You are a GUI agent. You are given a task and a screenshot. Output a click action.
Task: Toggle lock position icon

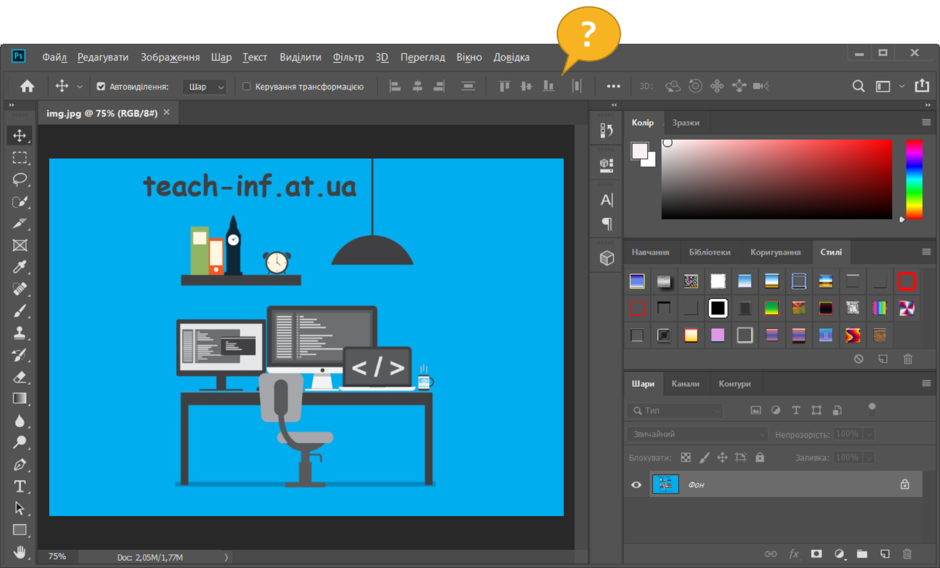(x=722, y=458)
